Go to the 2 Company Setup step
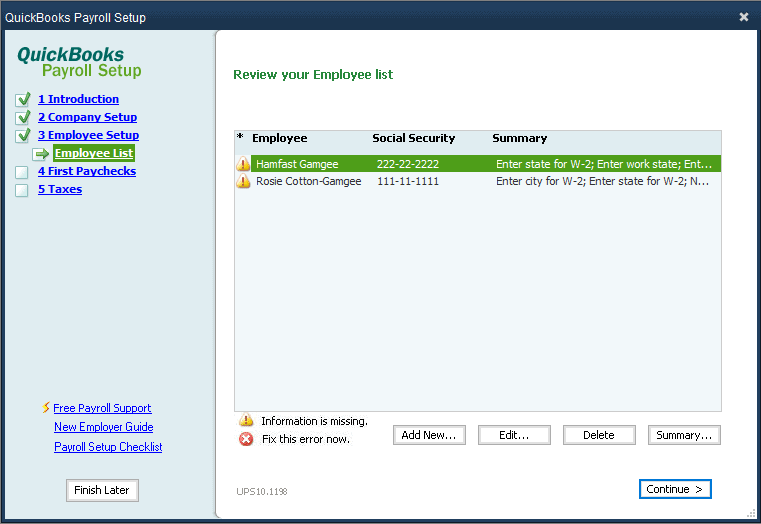 tap(87, 117)
